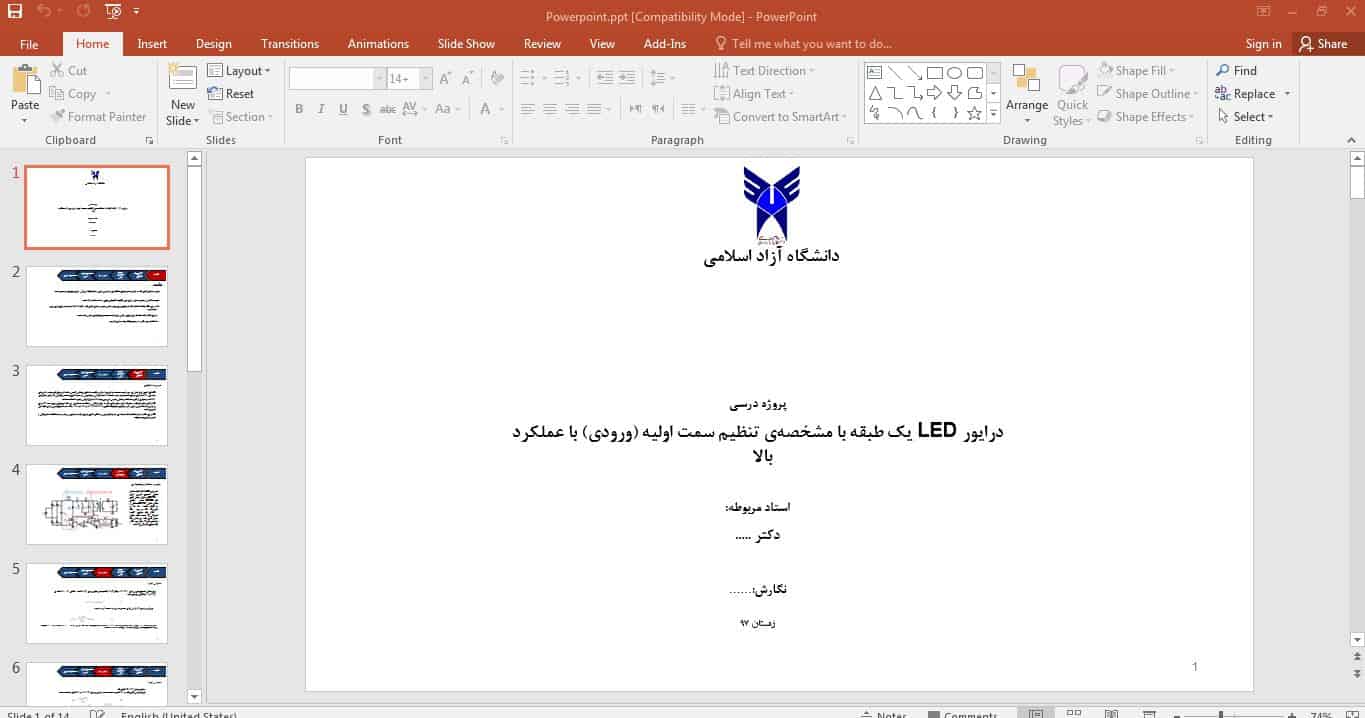Open Font dialog launcher
The height and width of the screenshot is (718, 1365).
click(505, 141)
